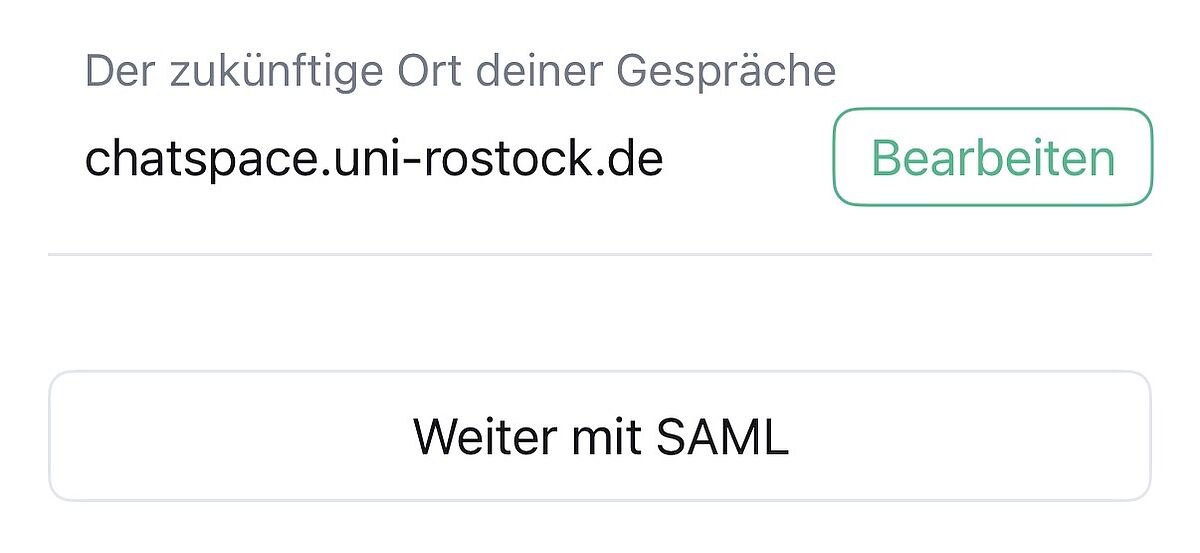Start SAML login with the wide button
Image resolution: width=1200 pixels, height=553 pixels.
click(600, 436)
